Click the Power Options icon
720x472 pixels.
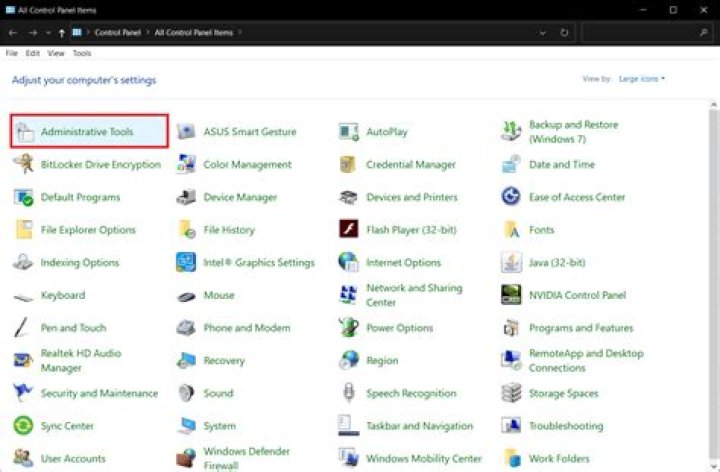(349, 327)
